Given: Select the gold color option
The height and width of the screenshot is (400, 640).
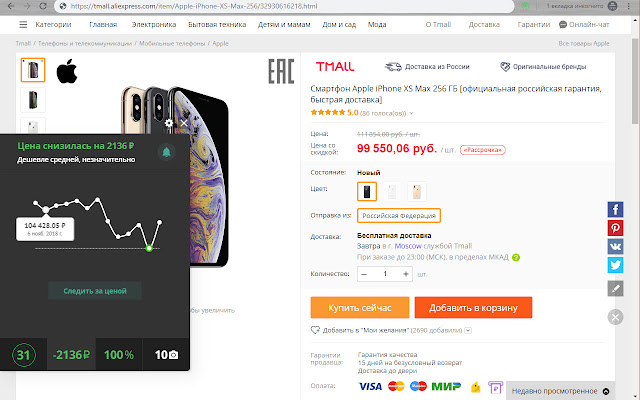Looking at the screenshot, I should click(417, 191).
